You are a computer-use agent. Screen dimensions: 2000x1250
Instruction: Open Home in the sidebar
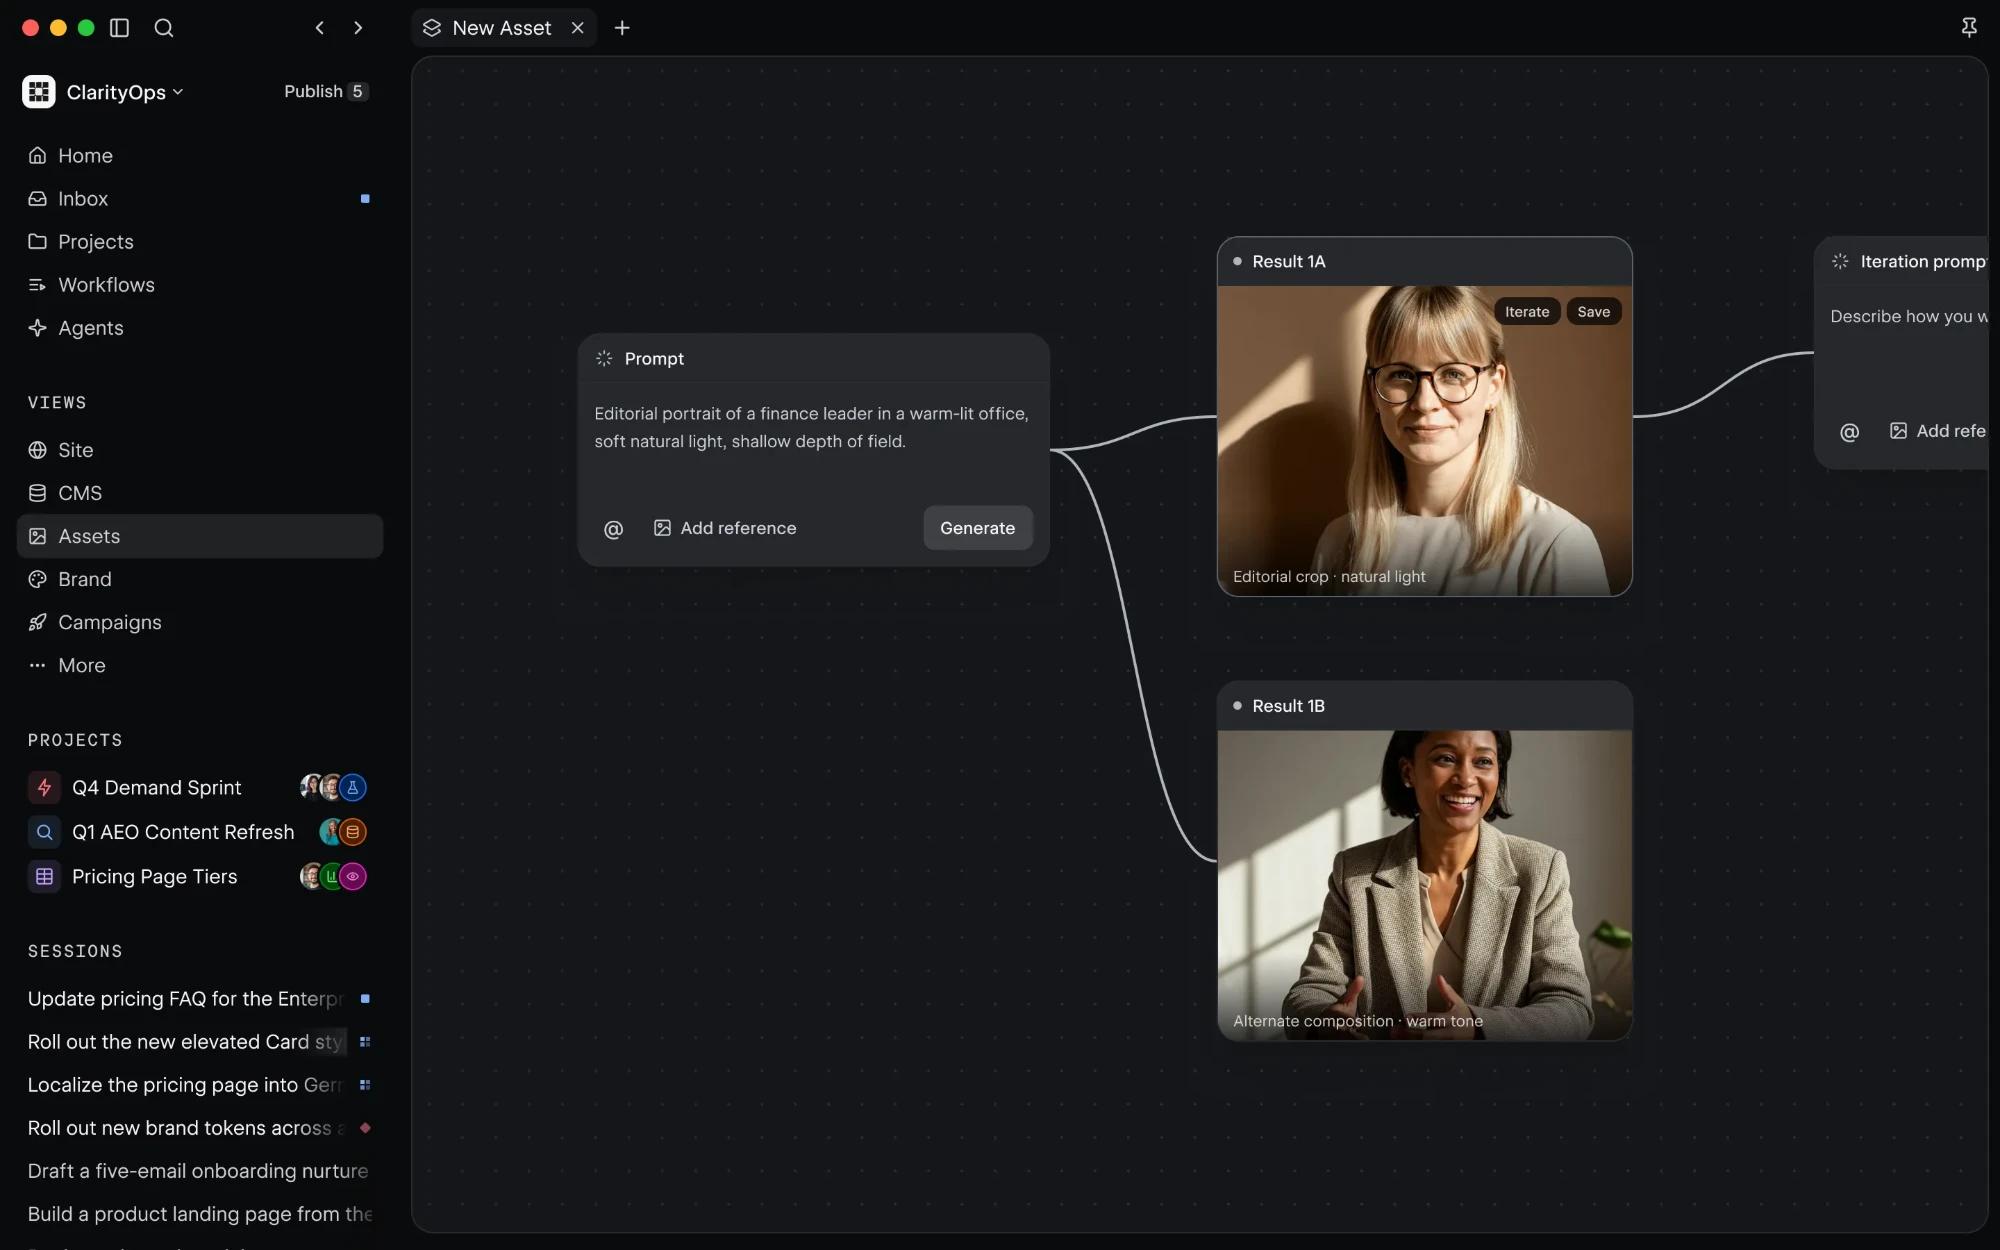click(x=200, y=155)
